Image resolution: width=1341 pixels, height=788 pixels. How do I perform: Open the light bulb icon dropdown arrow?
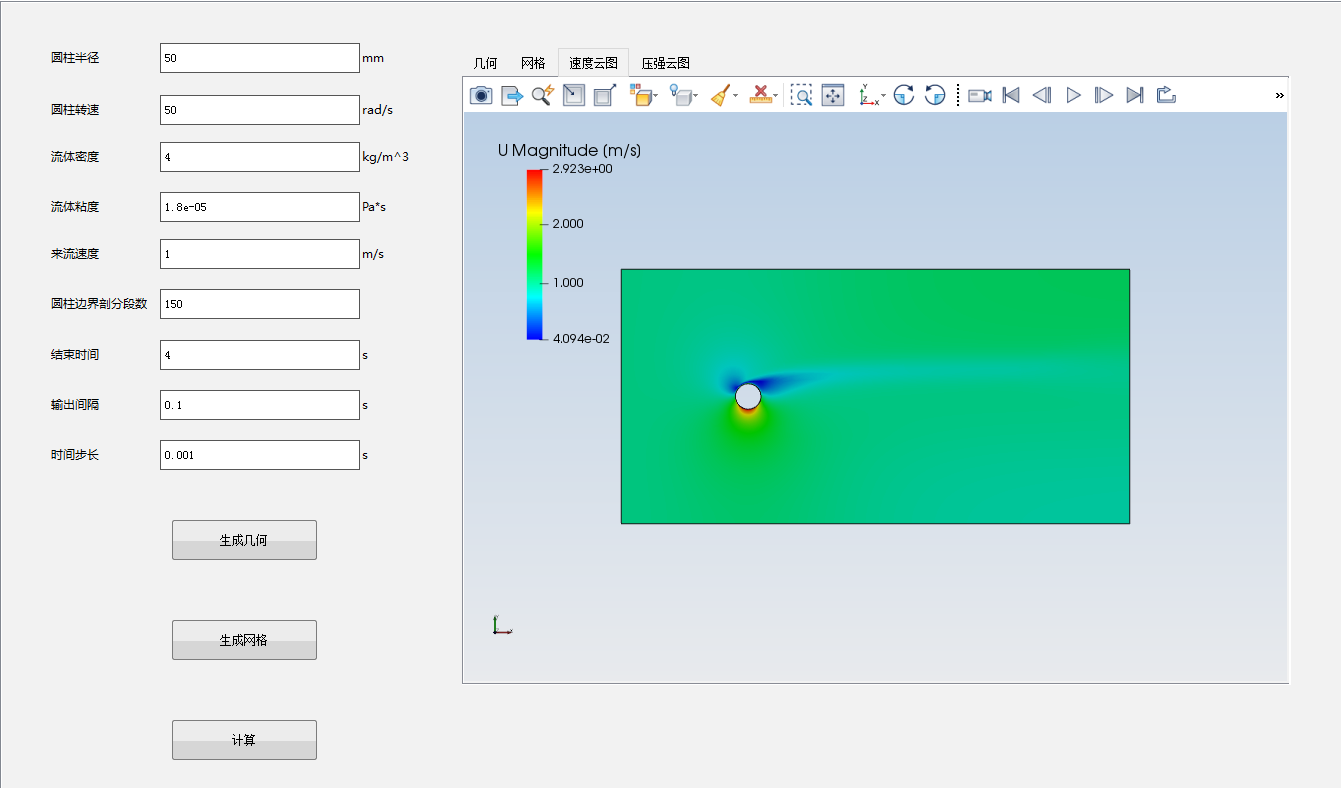click(x=696, y=96)
